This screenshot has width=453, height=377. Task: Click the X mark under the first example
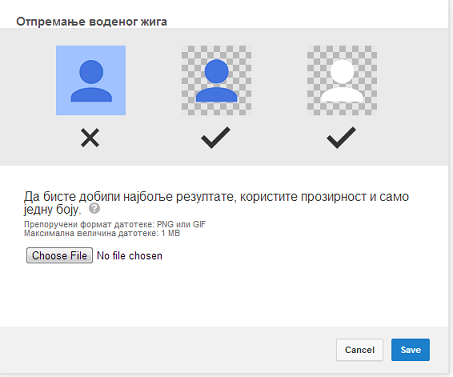[x=90, y=138]
